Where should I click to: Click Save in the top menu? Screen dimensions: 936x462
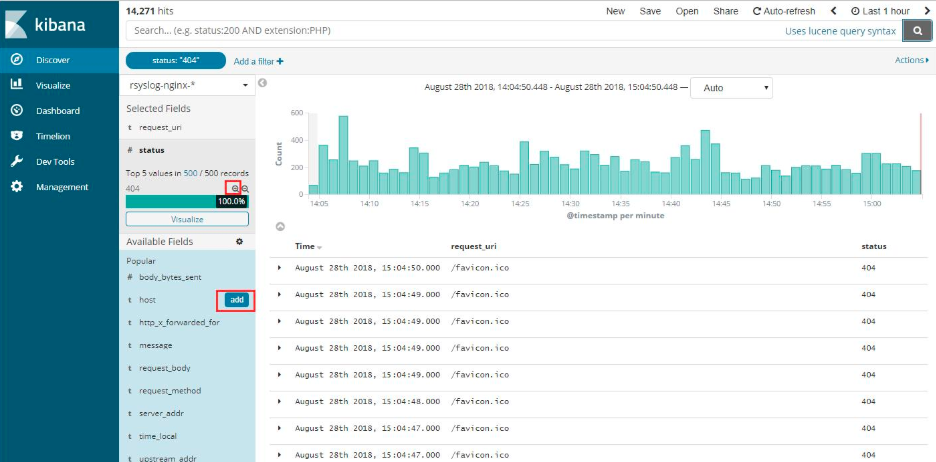650,11
